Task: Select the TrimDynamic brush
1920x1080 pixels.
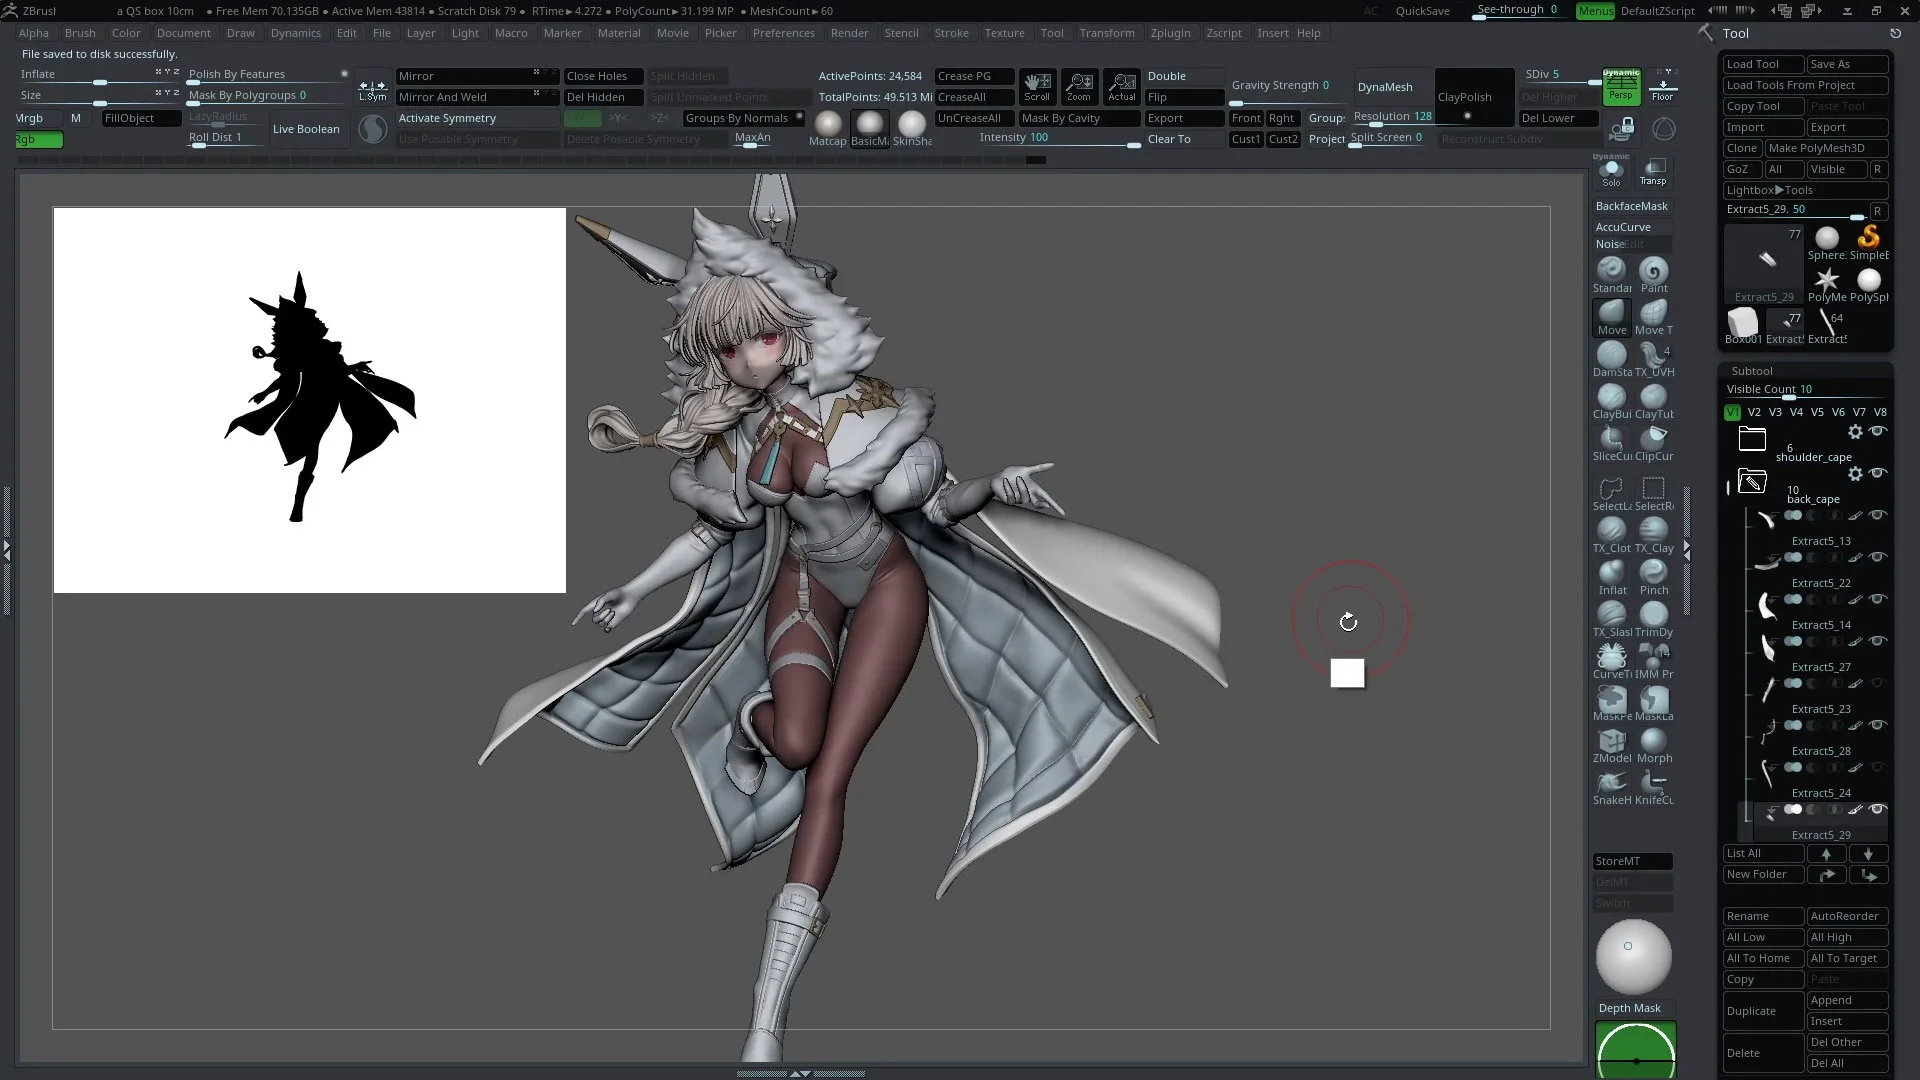Action: click(1653, 619)
